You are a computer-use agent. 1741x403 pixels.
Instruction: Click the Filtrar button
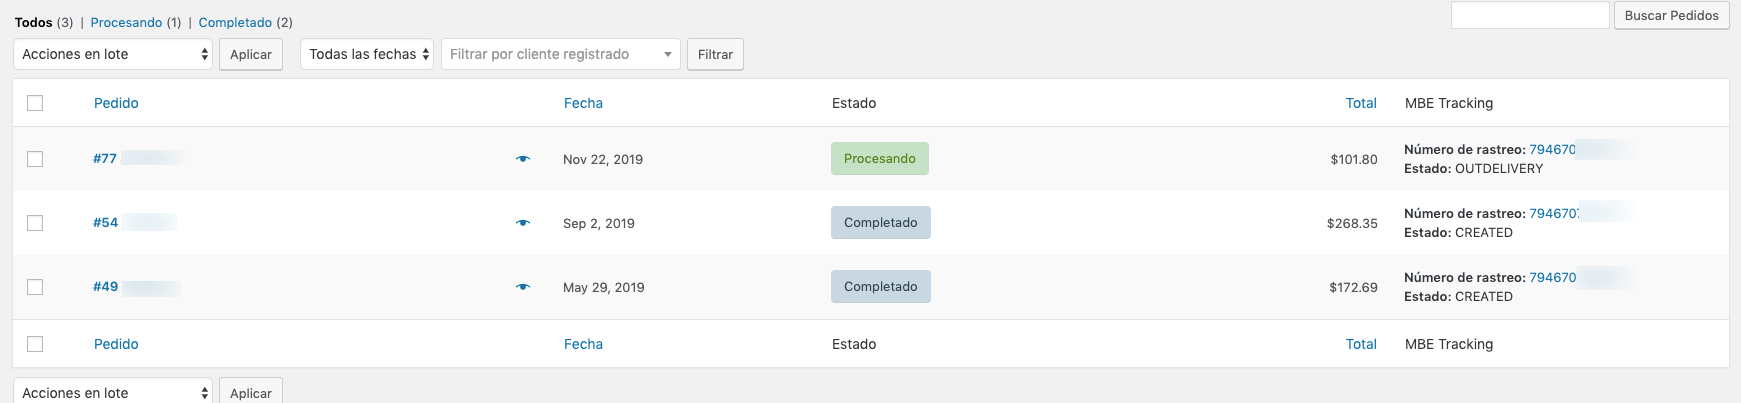coord(715,54)
